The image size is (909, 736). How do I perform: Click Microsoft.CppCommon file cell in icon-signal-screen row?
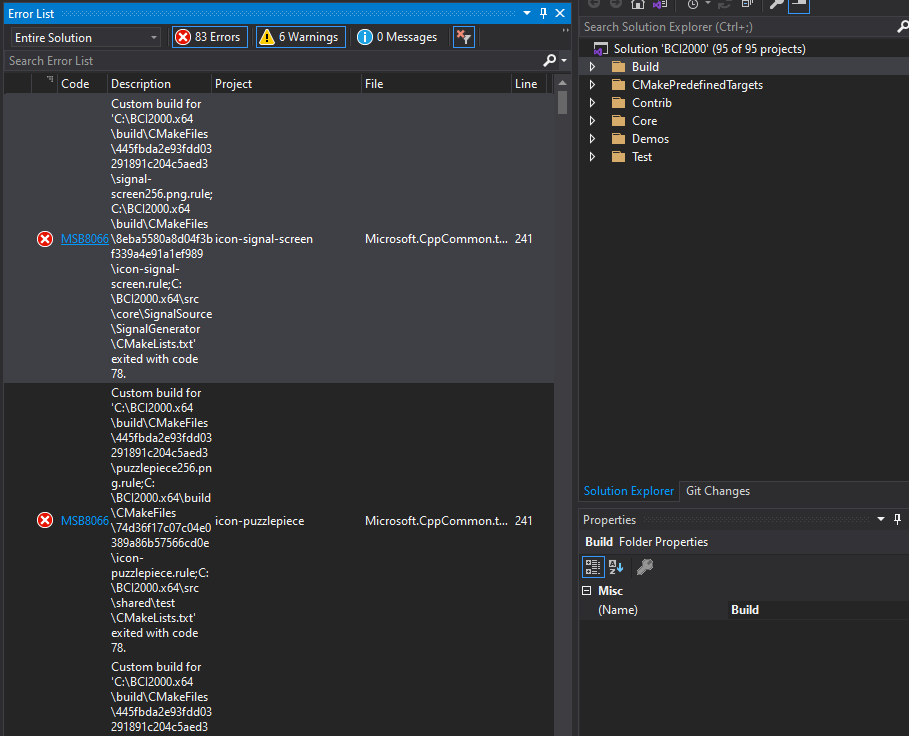[436, 239]
